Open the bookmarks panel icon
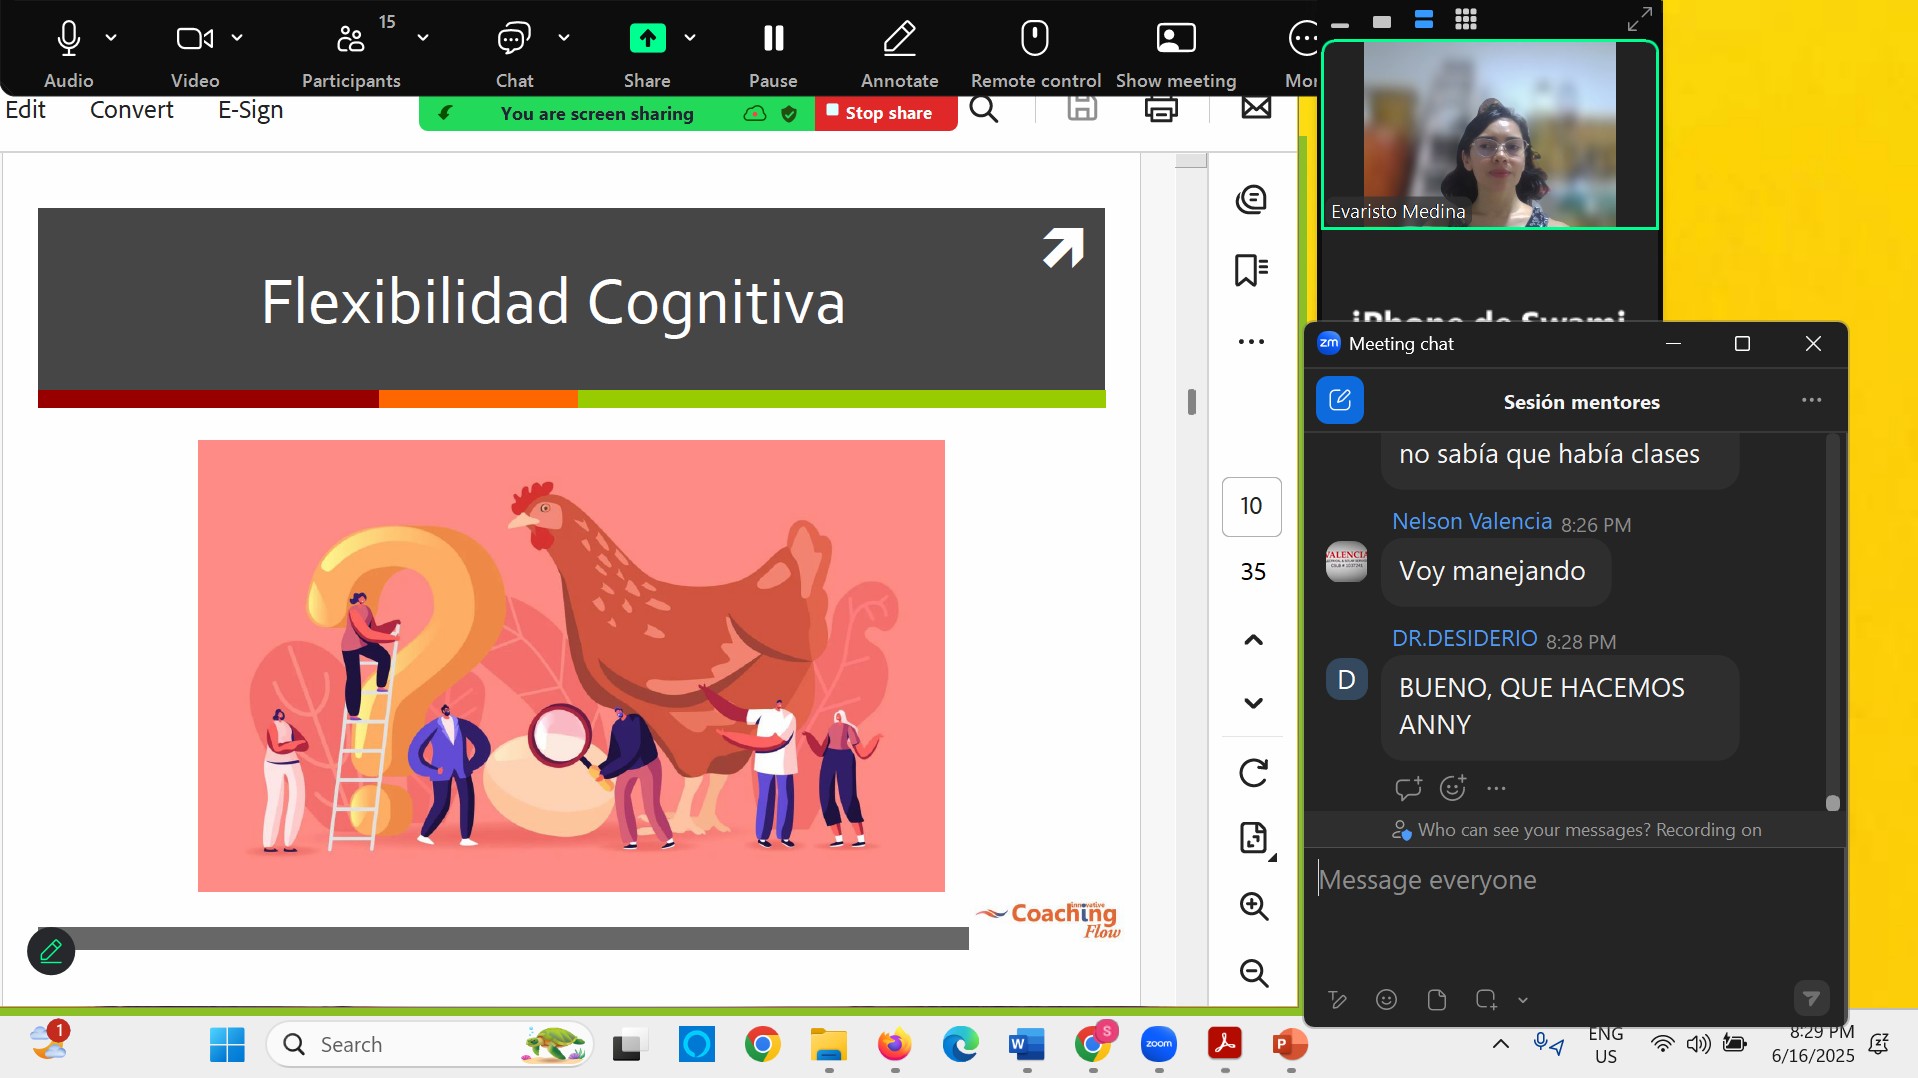 (x=1251, y=270)
